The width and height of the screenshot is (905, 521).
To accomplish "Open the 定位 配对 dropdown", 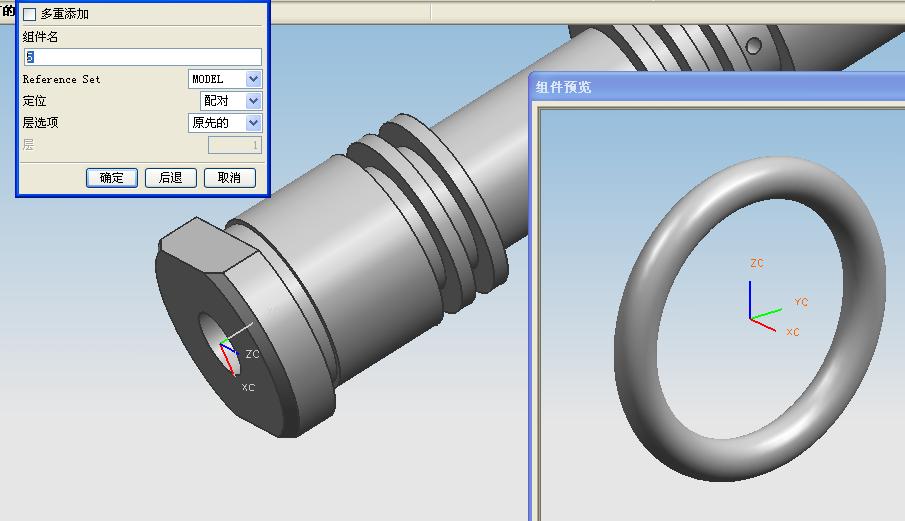I will coord(231,101).
